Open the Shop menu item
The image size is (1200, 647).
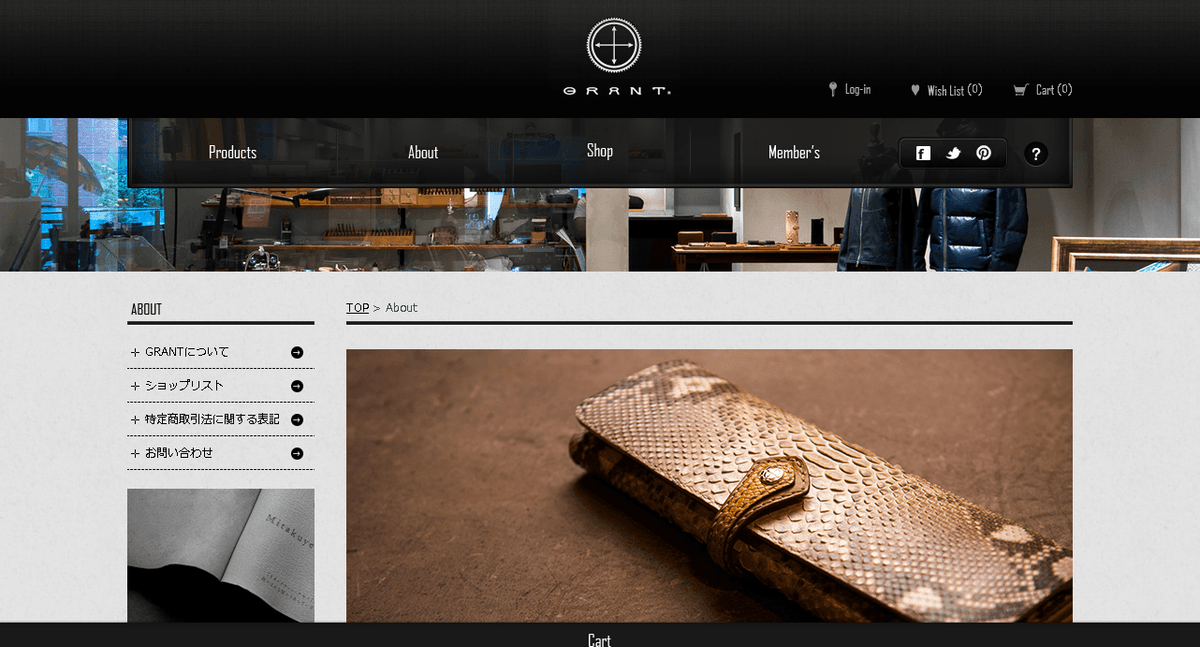(600, 150)
